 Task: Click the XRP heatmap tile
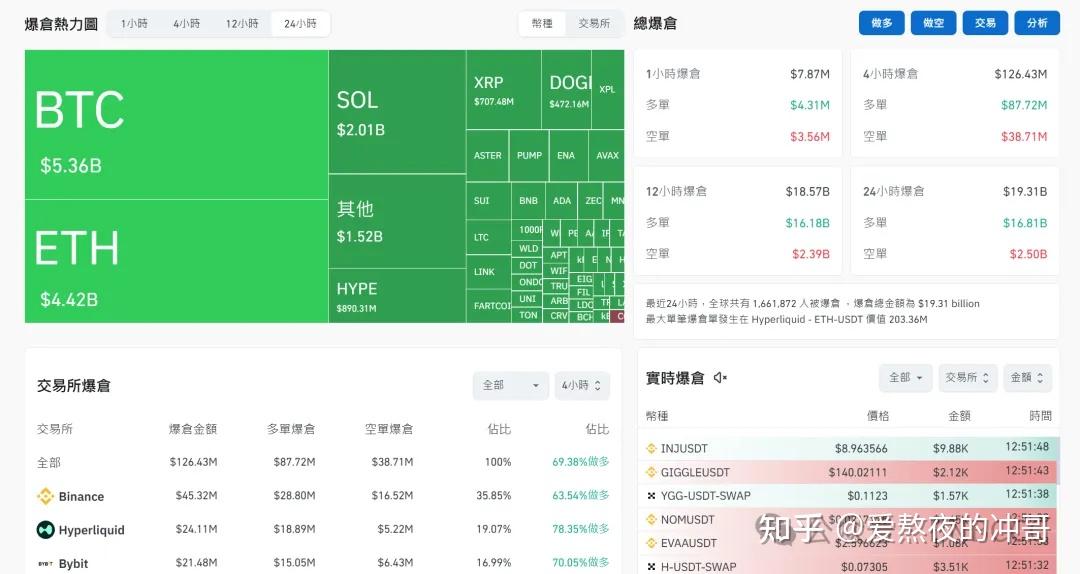[x=503, y=90]
